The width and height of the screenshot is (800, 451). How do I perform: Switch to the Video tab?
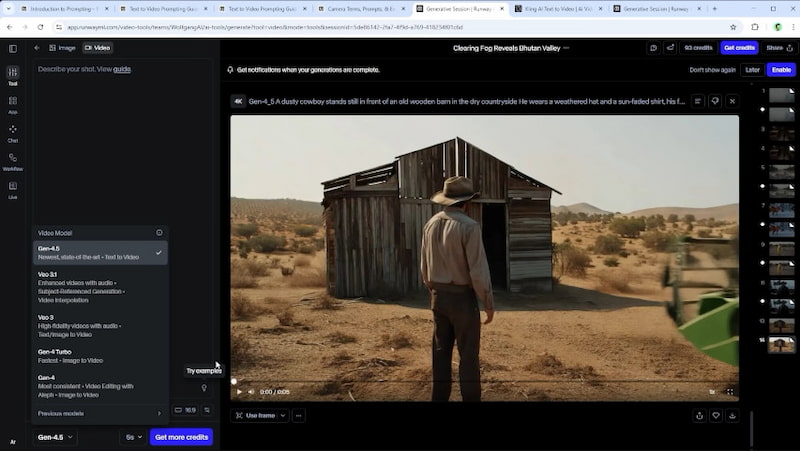98,47
